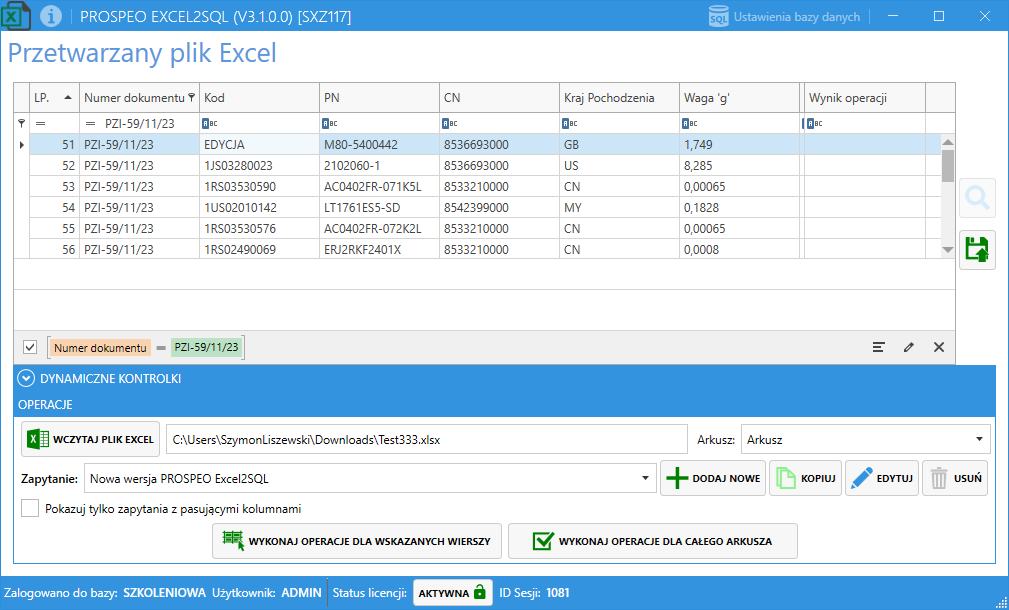Click the LP. filter row equals operator

tap(41, 123)
